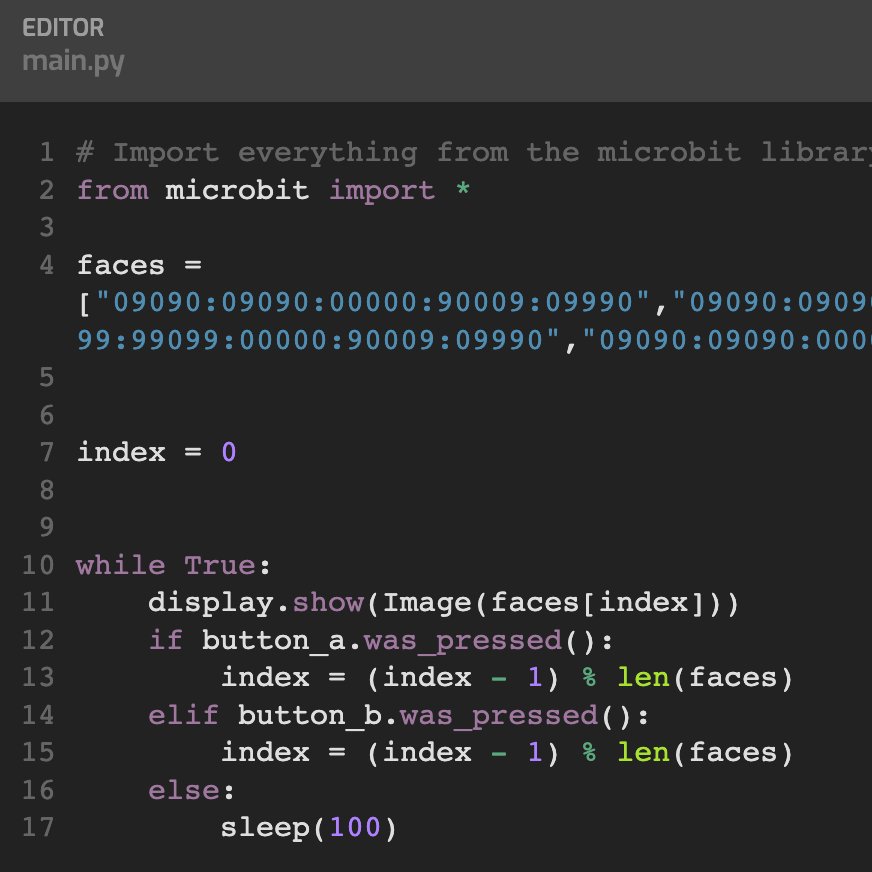This screenshot has width=872, height=872.
Task: Click 'if button_a.was_pressed():' line
Action: [x=380, y=641]
